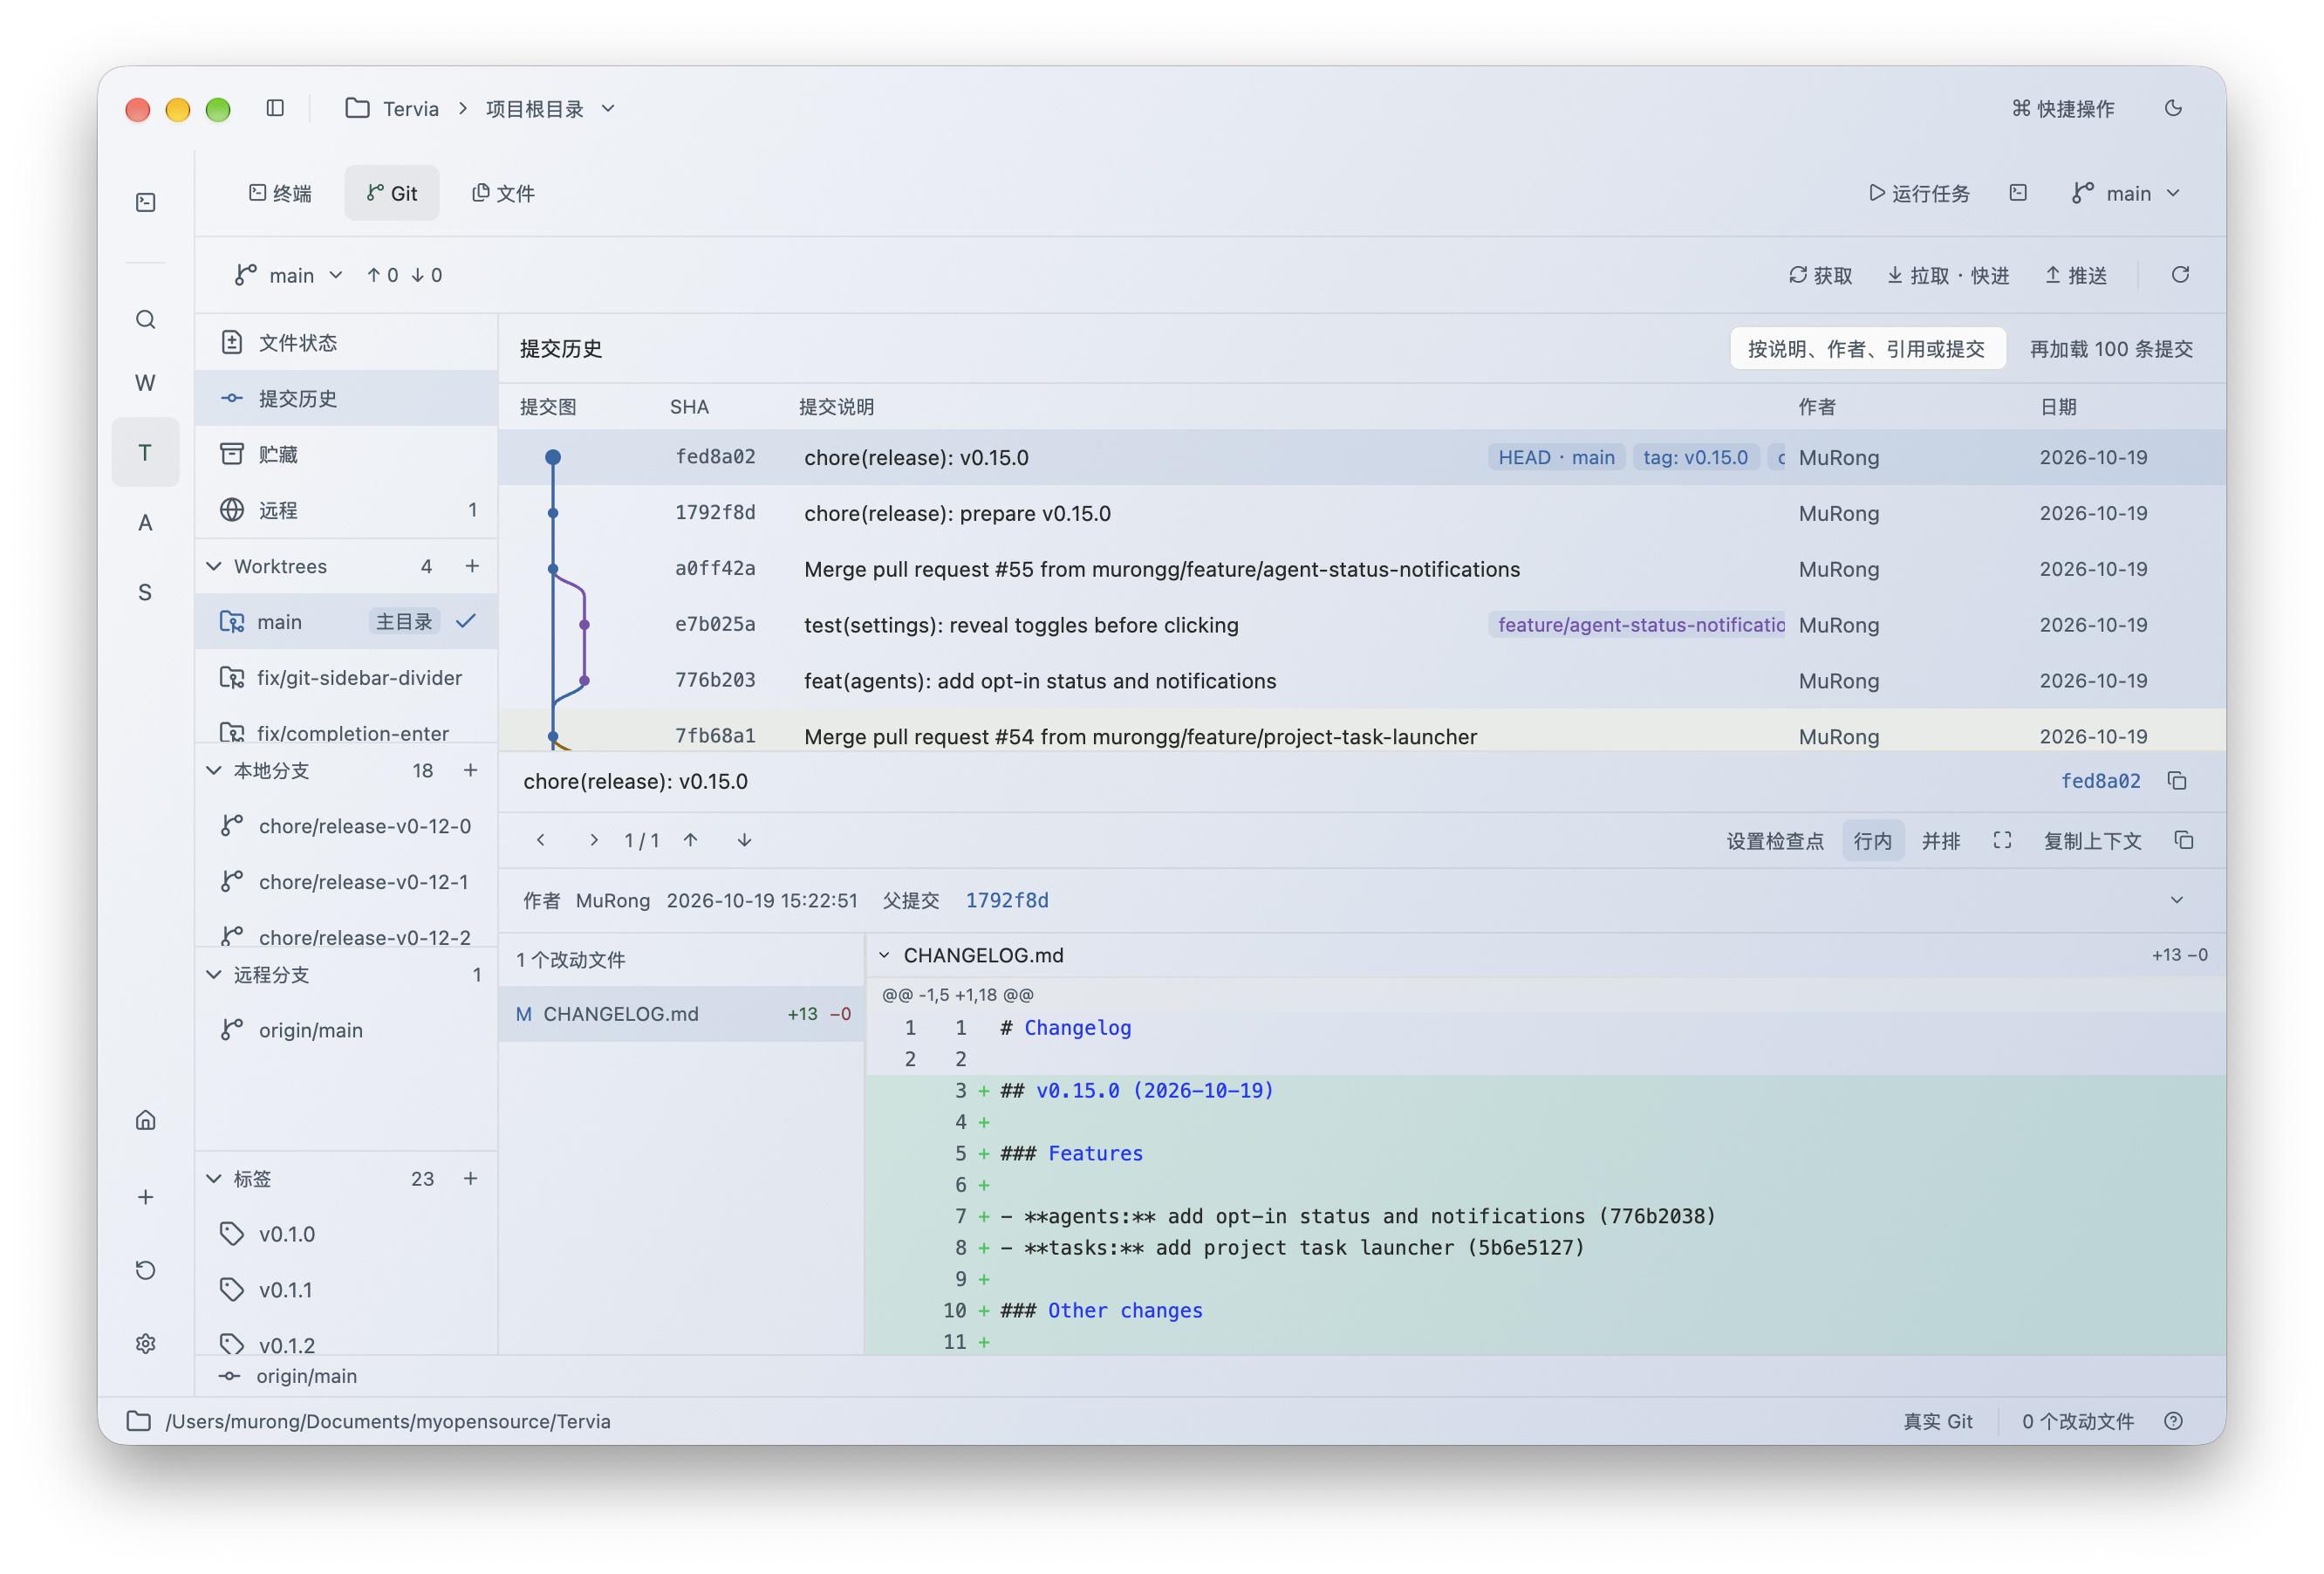This screenshot has width=2324, height=1574.
Task: Open 项目根目录 dropdown in title bar
Action: 550,108
